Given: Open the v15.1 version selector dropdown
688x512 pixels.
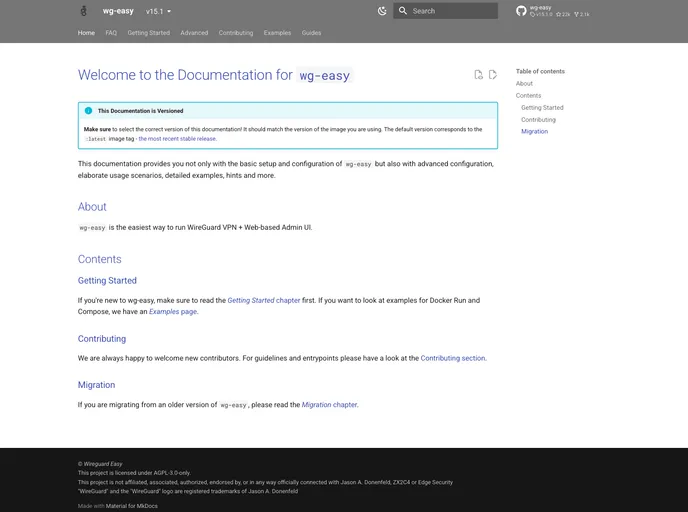Looking at the screenshot, I should coord(158,11).
